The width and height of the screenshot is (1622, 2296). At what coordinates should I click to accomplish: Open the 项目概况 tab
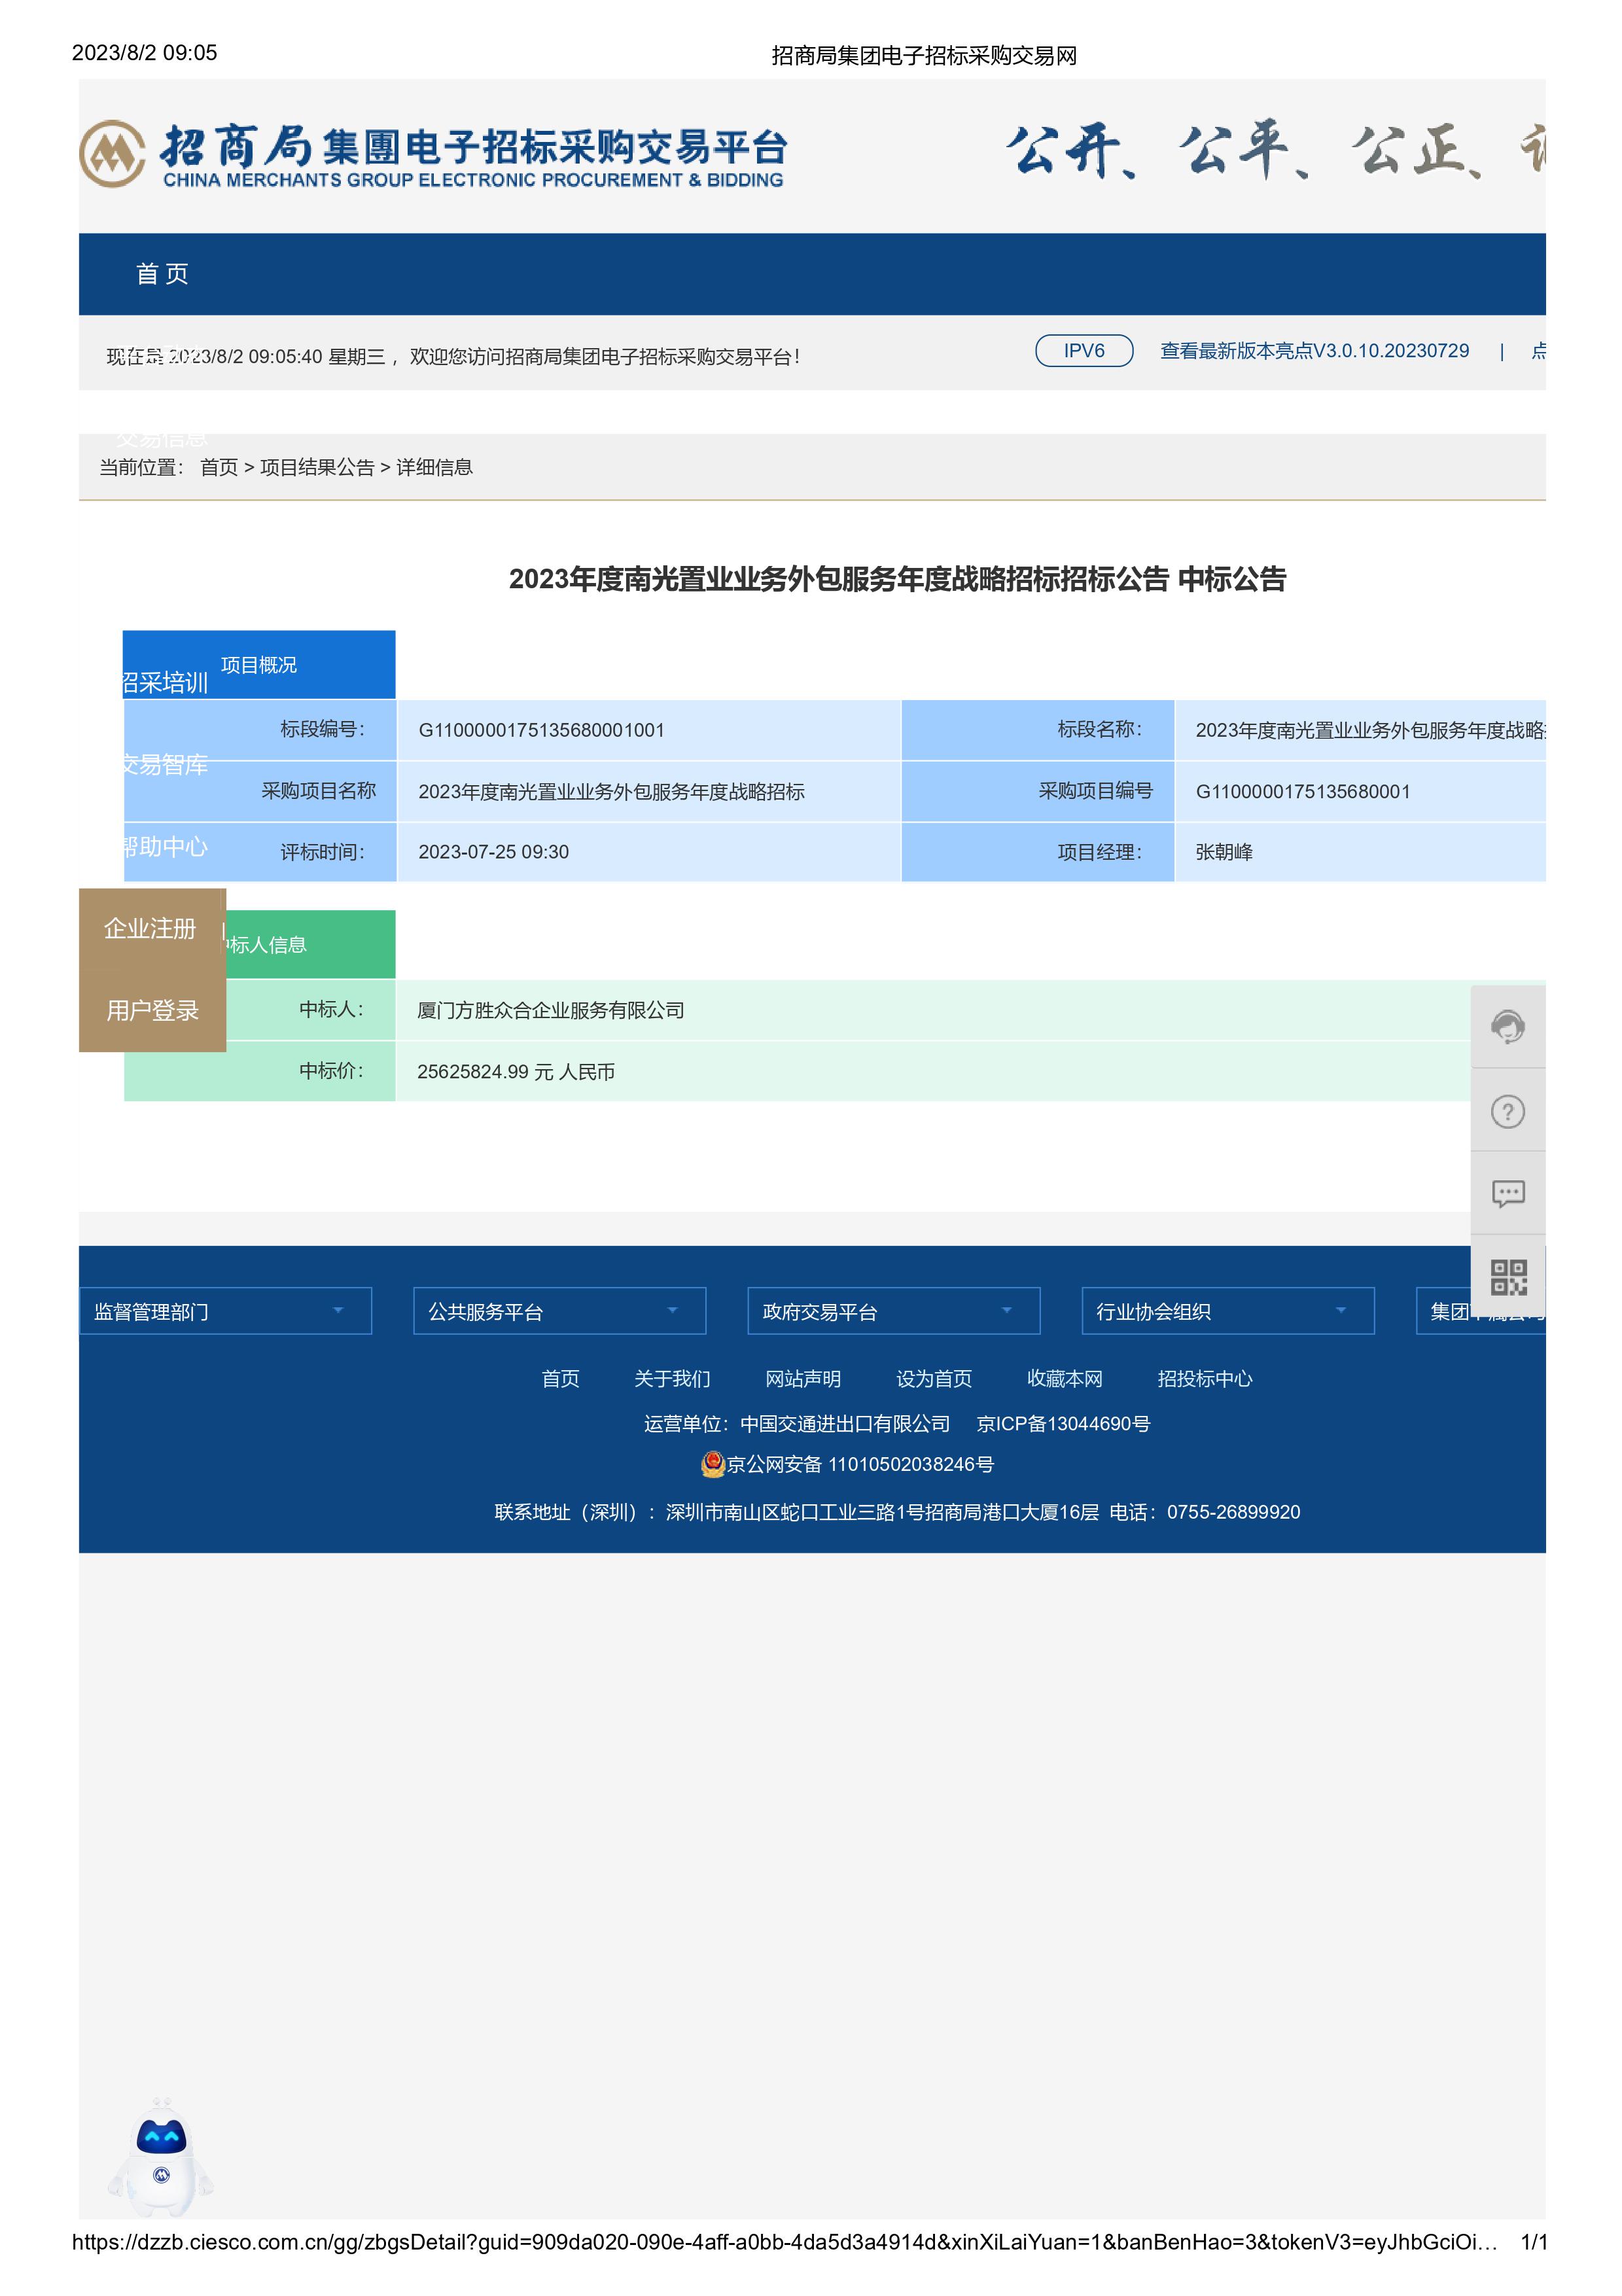point(259,665)
